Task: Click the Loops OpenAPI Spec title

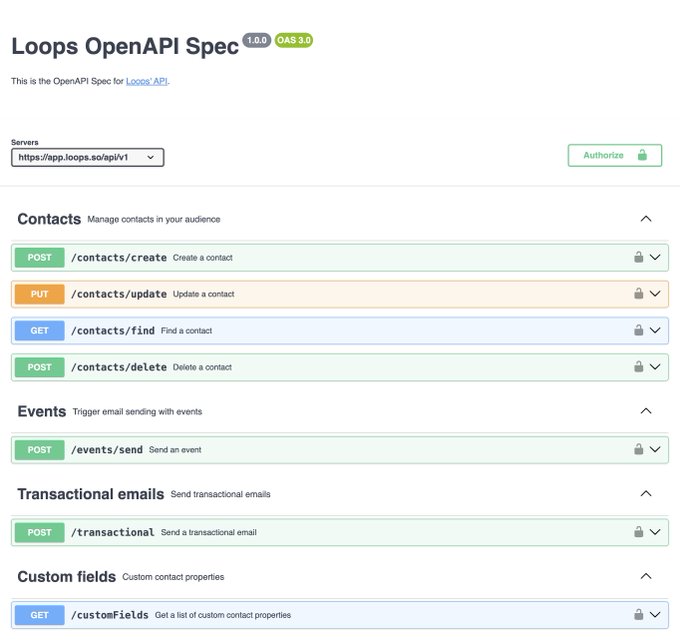Action: pos(125,46)
